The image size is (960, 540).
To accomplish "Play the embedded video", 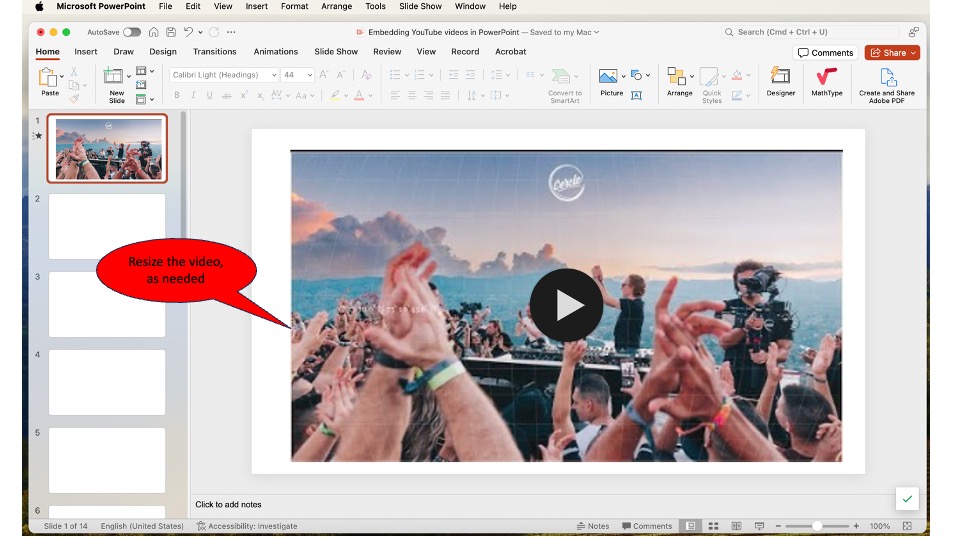I will pyautogui.click(x=566, y=305).
